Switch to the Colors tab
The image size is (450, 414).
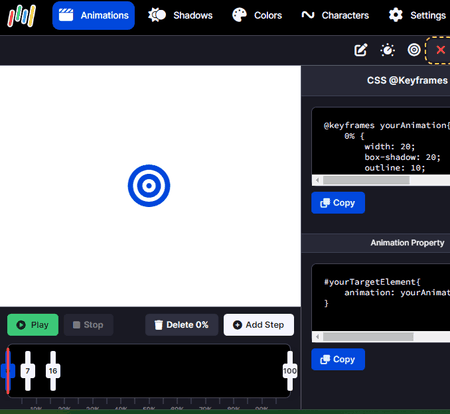tap(257, 15)
